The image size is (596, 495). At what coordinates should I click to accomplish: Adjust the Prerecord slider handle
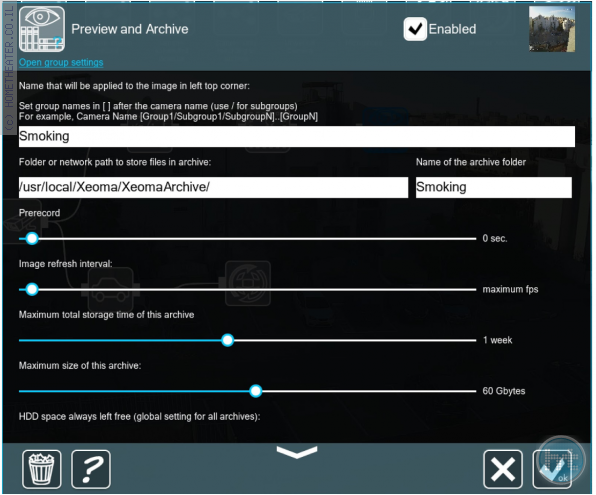[x=32, y=239]
